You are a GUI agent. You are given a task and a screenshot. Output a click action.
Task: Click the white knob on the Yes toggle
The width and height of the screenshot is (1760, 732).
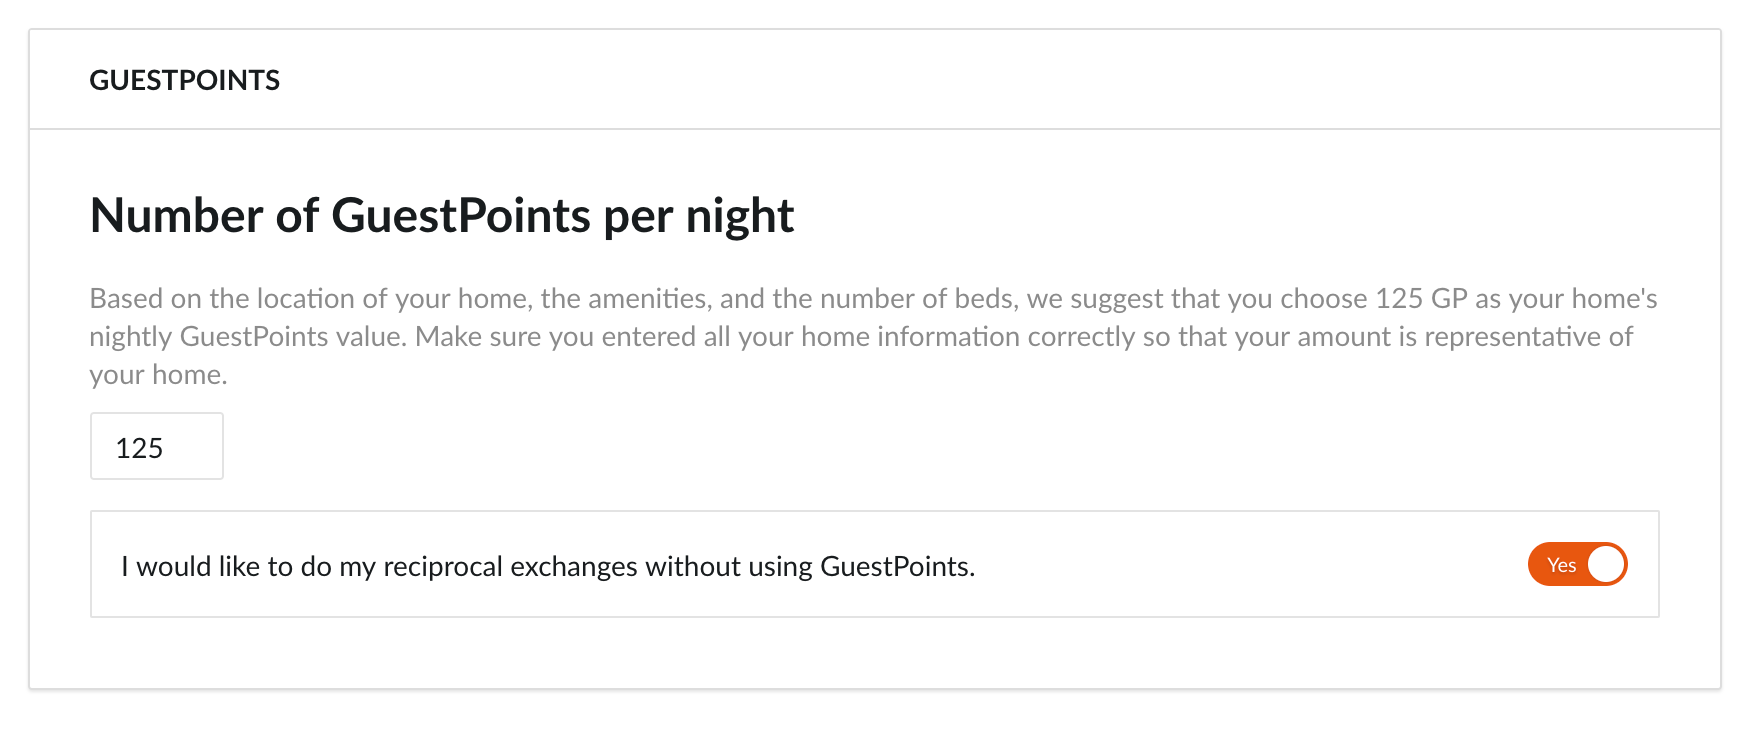point(1606,564)
